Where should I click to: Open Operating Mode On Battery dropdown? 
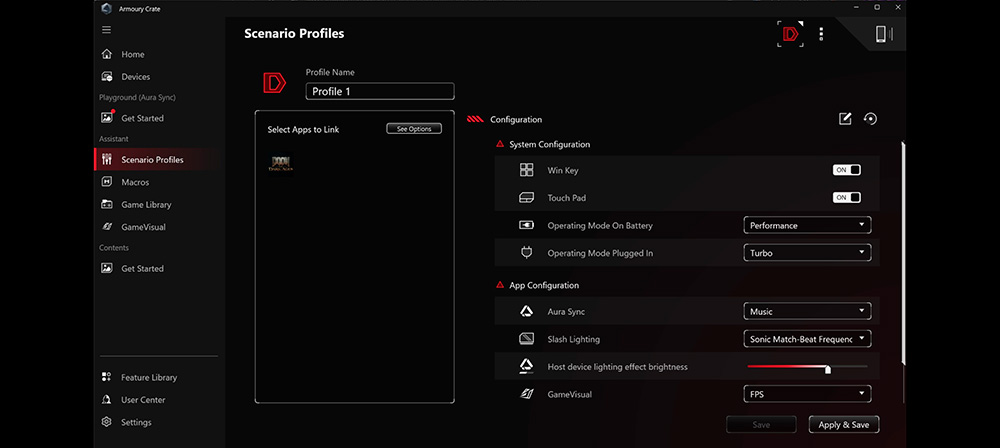807,225
